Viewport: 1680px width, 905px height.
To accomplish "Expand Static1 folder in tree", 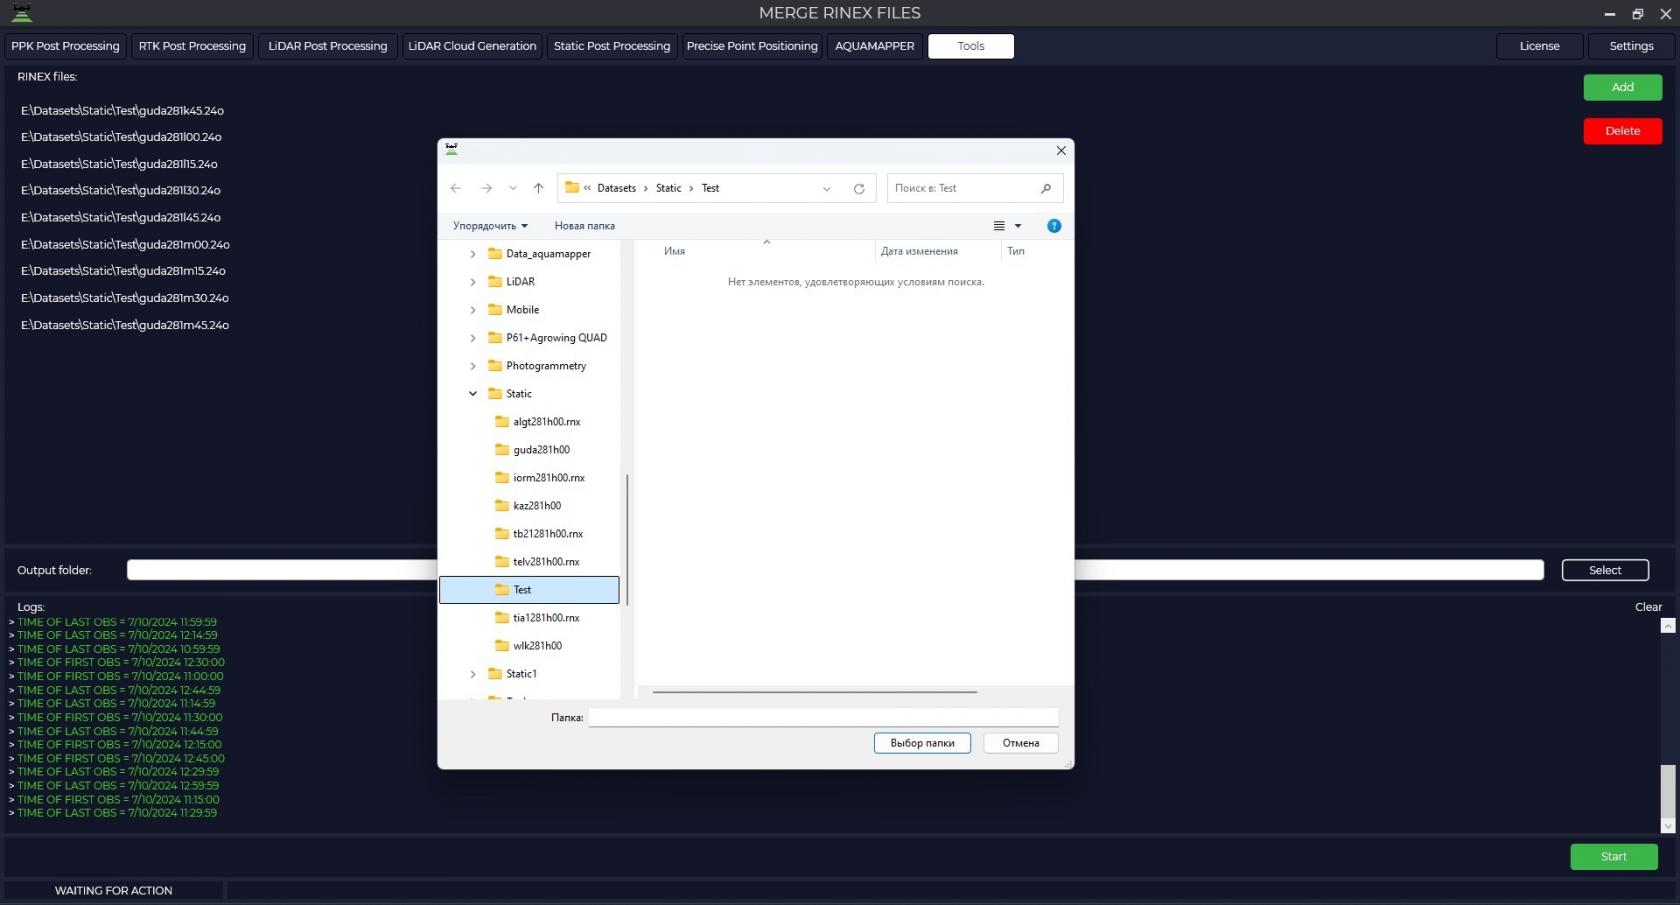I will [x=473, y=674].
